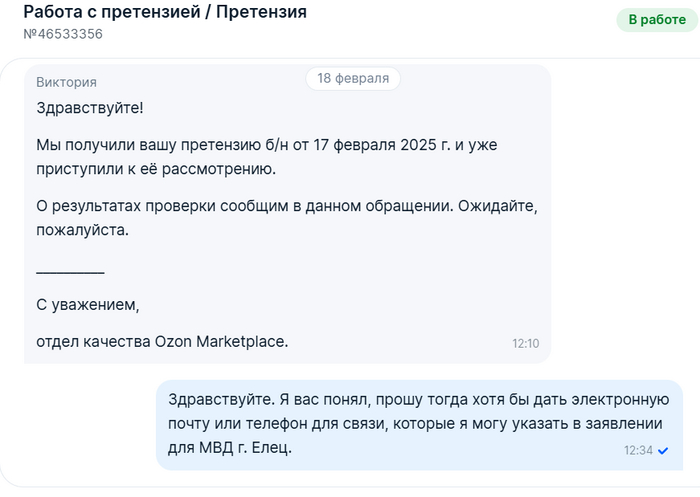Click the words "МВД г. Елец"
Image resolution: width=700 pixels, height=497 pixels.
(x=245, y=447)
